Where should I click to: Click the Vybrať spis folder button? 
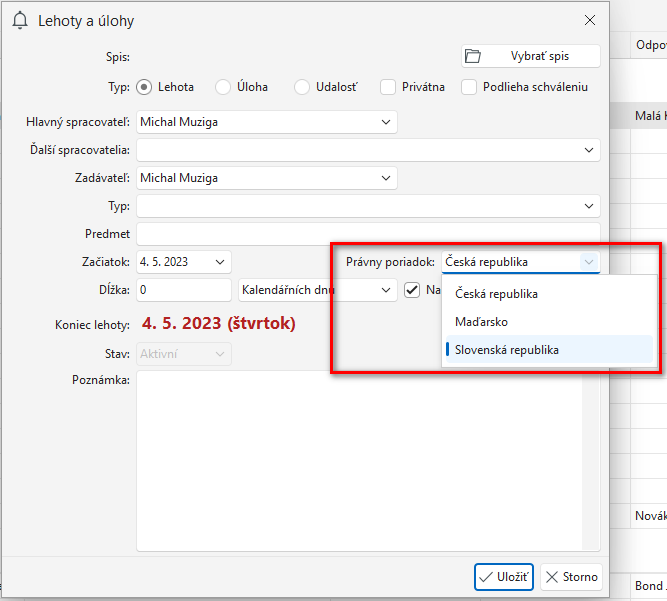click(x=530, y=56)
